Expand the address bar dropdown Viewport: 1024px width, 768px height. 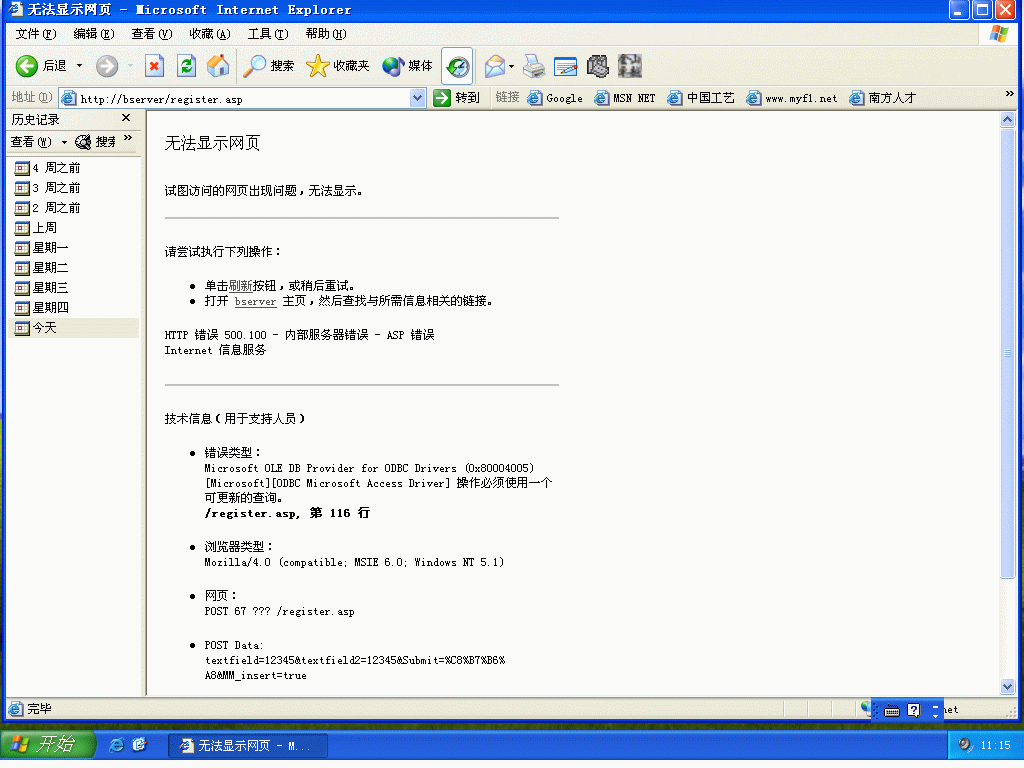418,98
